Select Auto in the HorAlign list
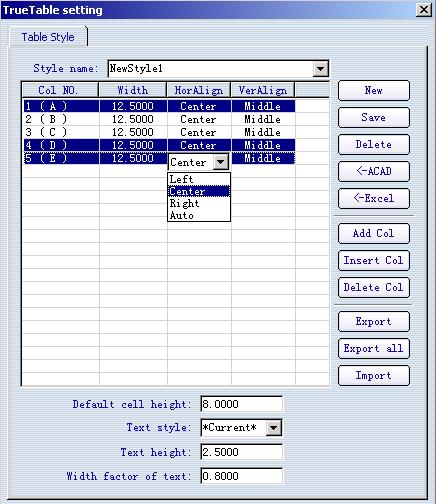This screenshot has height=504, width=436. [x=199, y=215]
